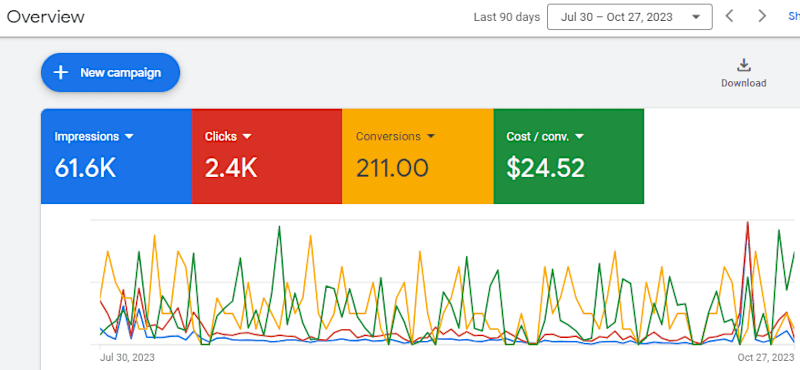Viewport: 800px width, 370px height.
Task: Go to next date range arrow
Action: click(x=762, y=16)
